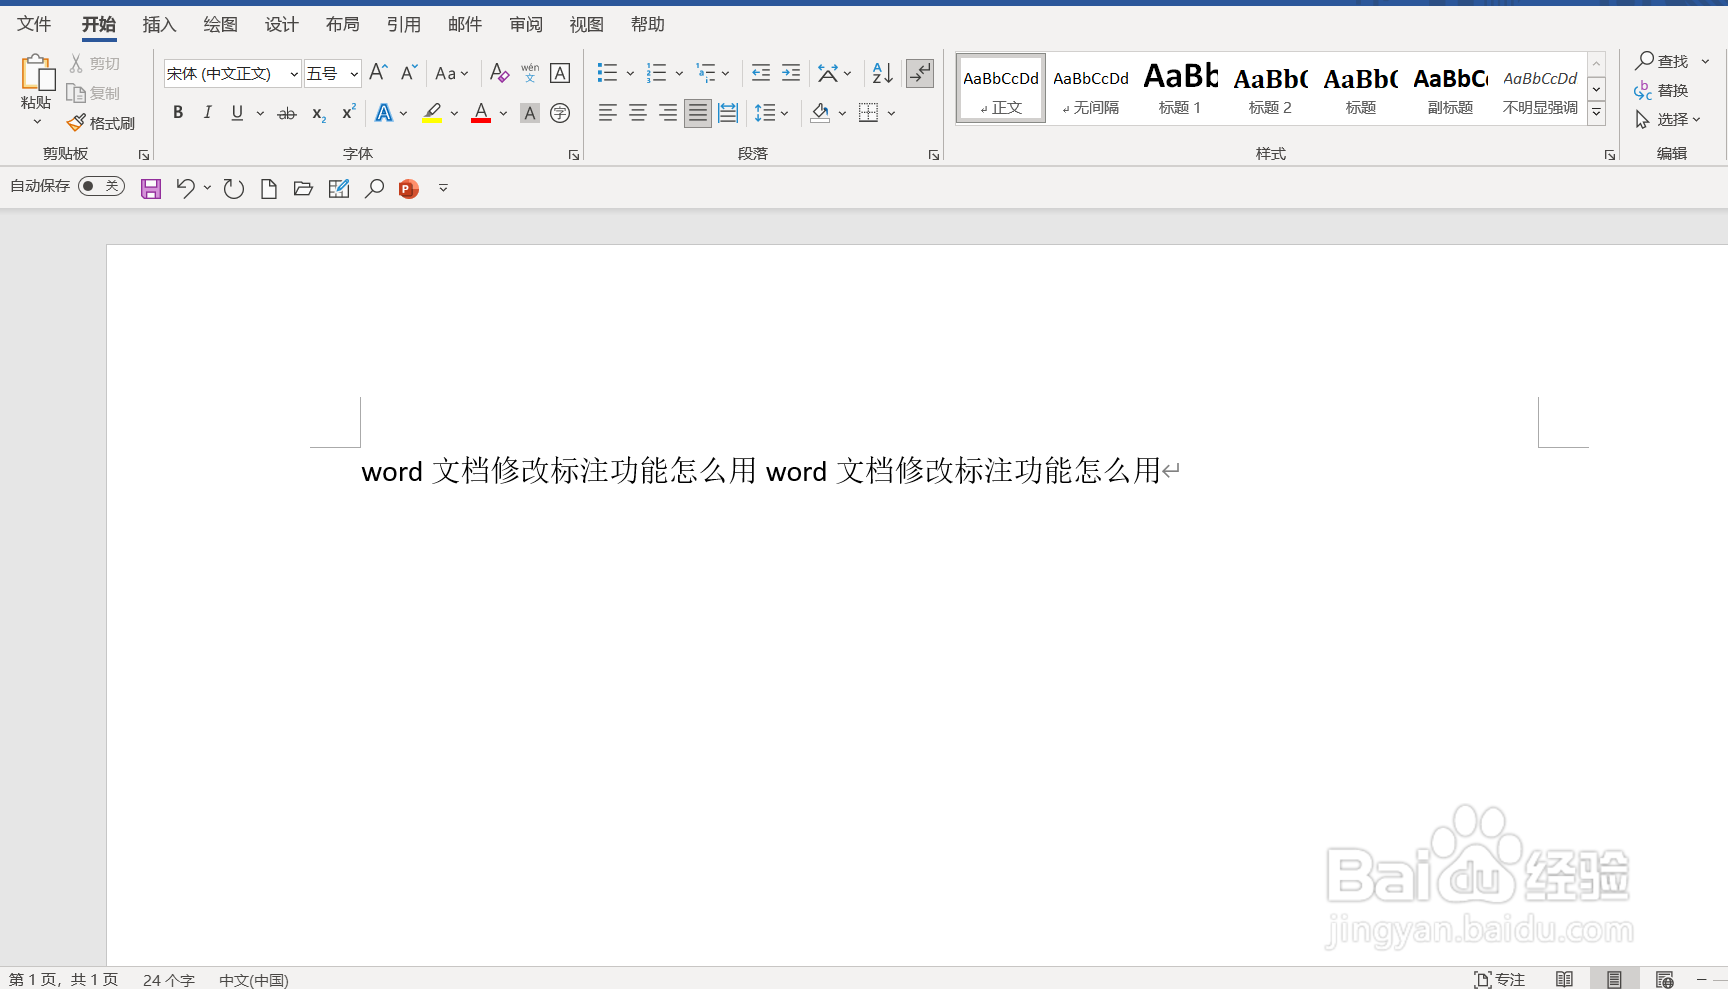Image resolution: width=1728 pixels, height=989 pixels.
Task: Increase font size with the grow-font icon
Action: click(x=378, y=73)
